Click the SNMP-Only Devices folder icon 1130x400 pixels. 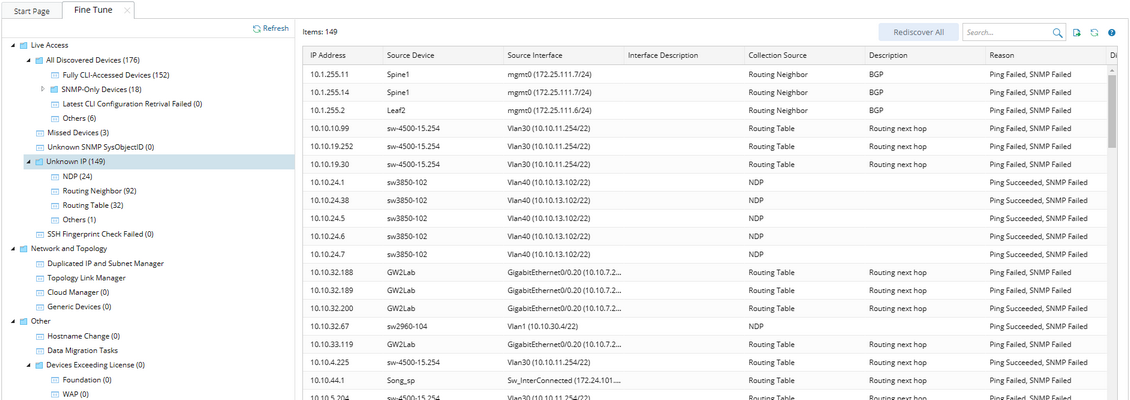tap(54, 89)
